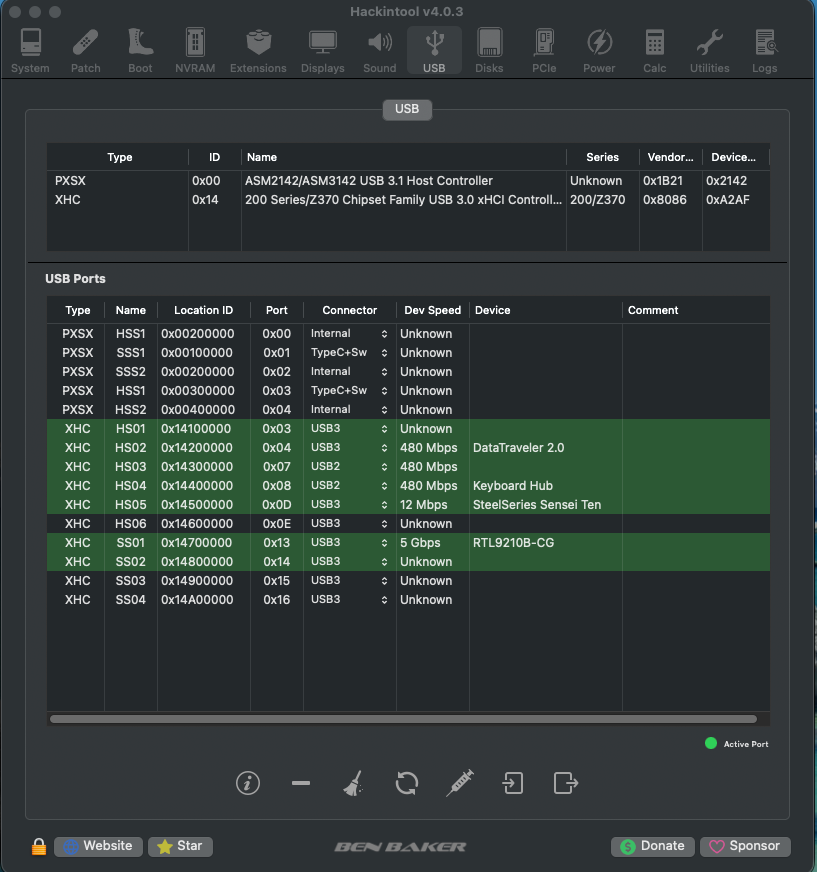
Task: Click the Donate button
Action: [652, 846]
